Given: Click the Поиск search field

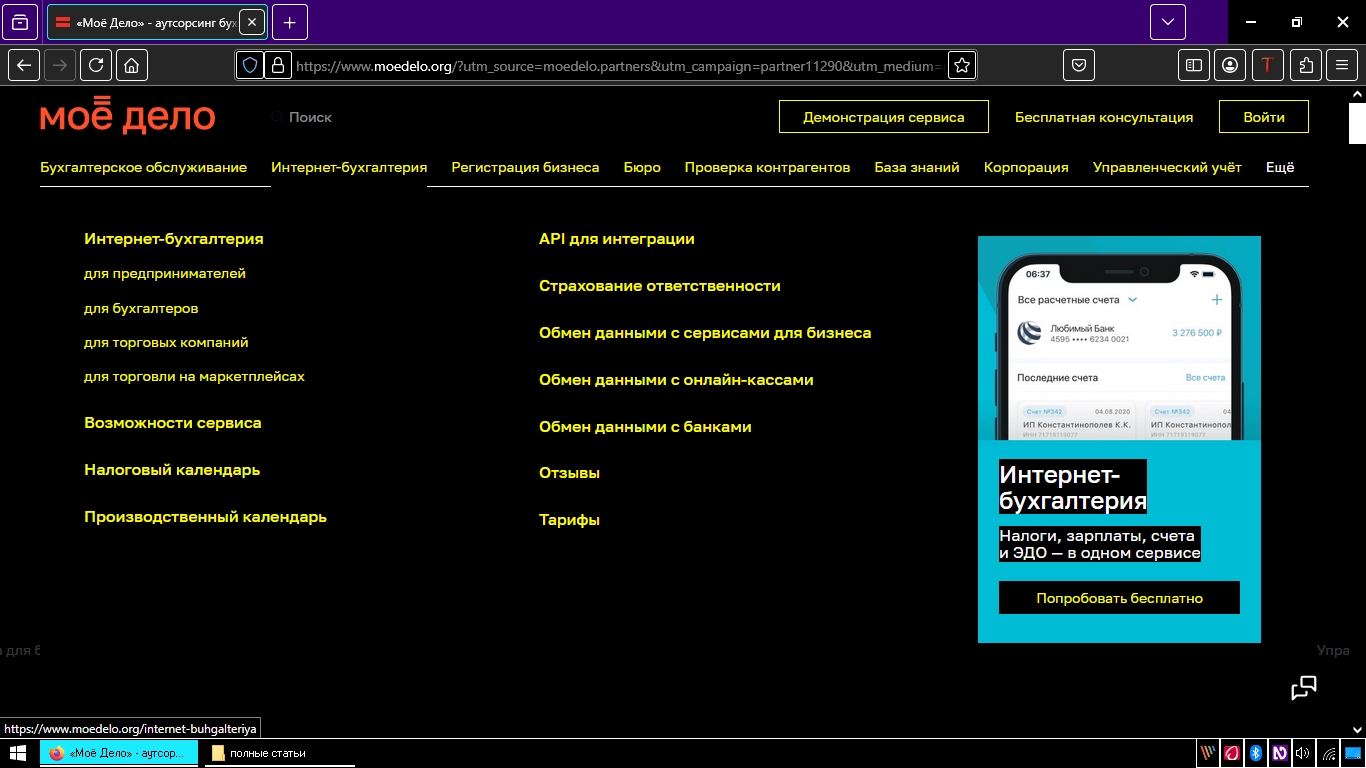Looking at the screenshot, I should tap(310, 117).
